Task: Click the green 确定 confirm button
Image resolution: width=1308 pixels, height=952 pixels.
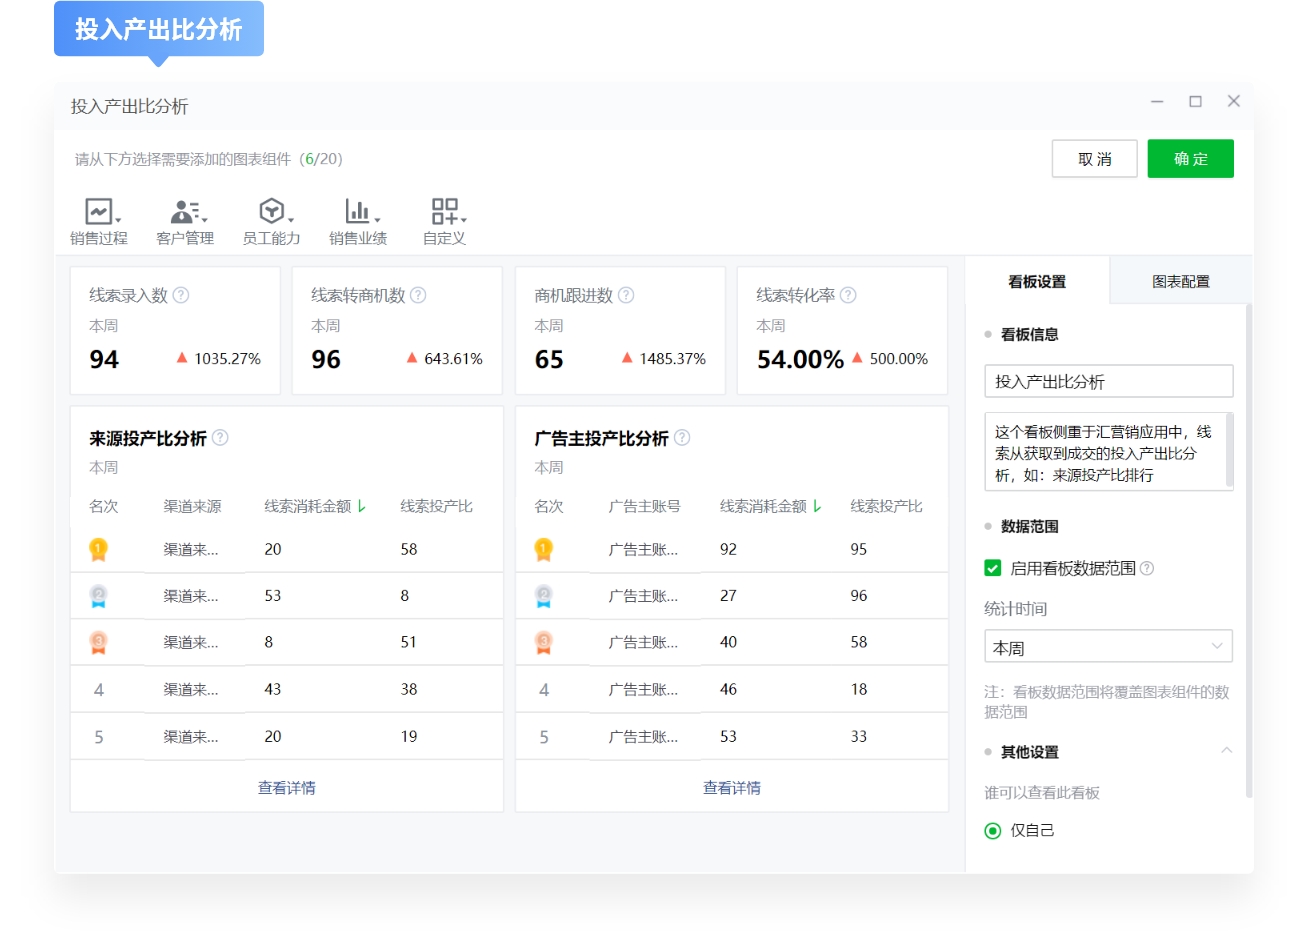Action: click(1190, 158)
